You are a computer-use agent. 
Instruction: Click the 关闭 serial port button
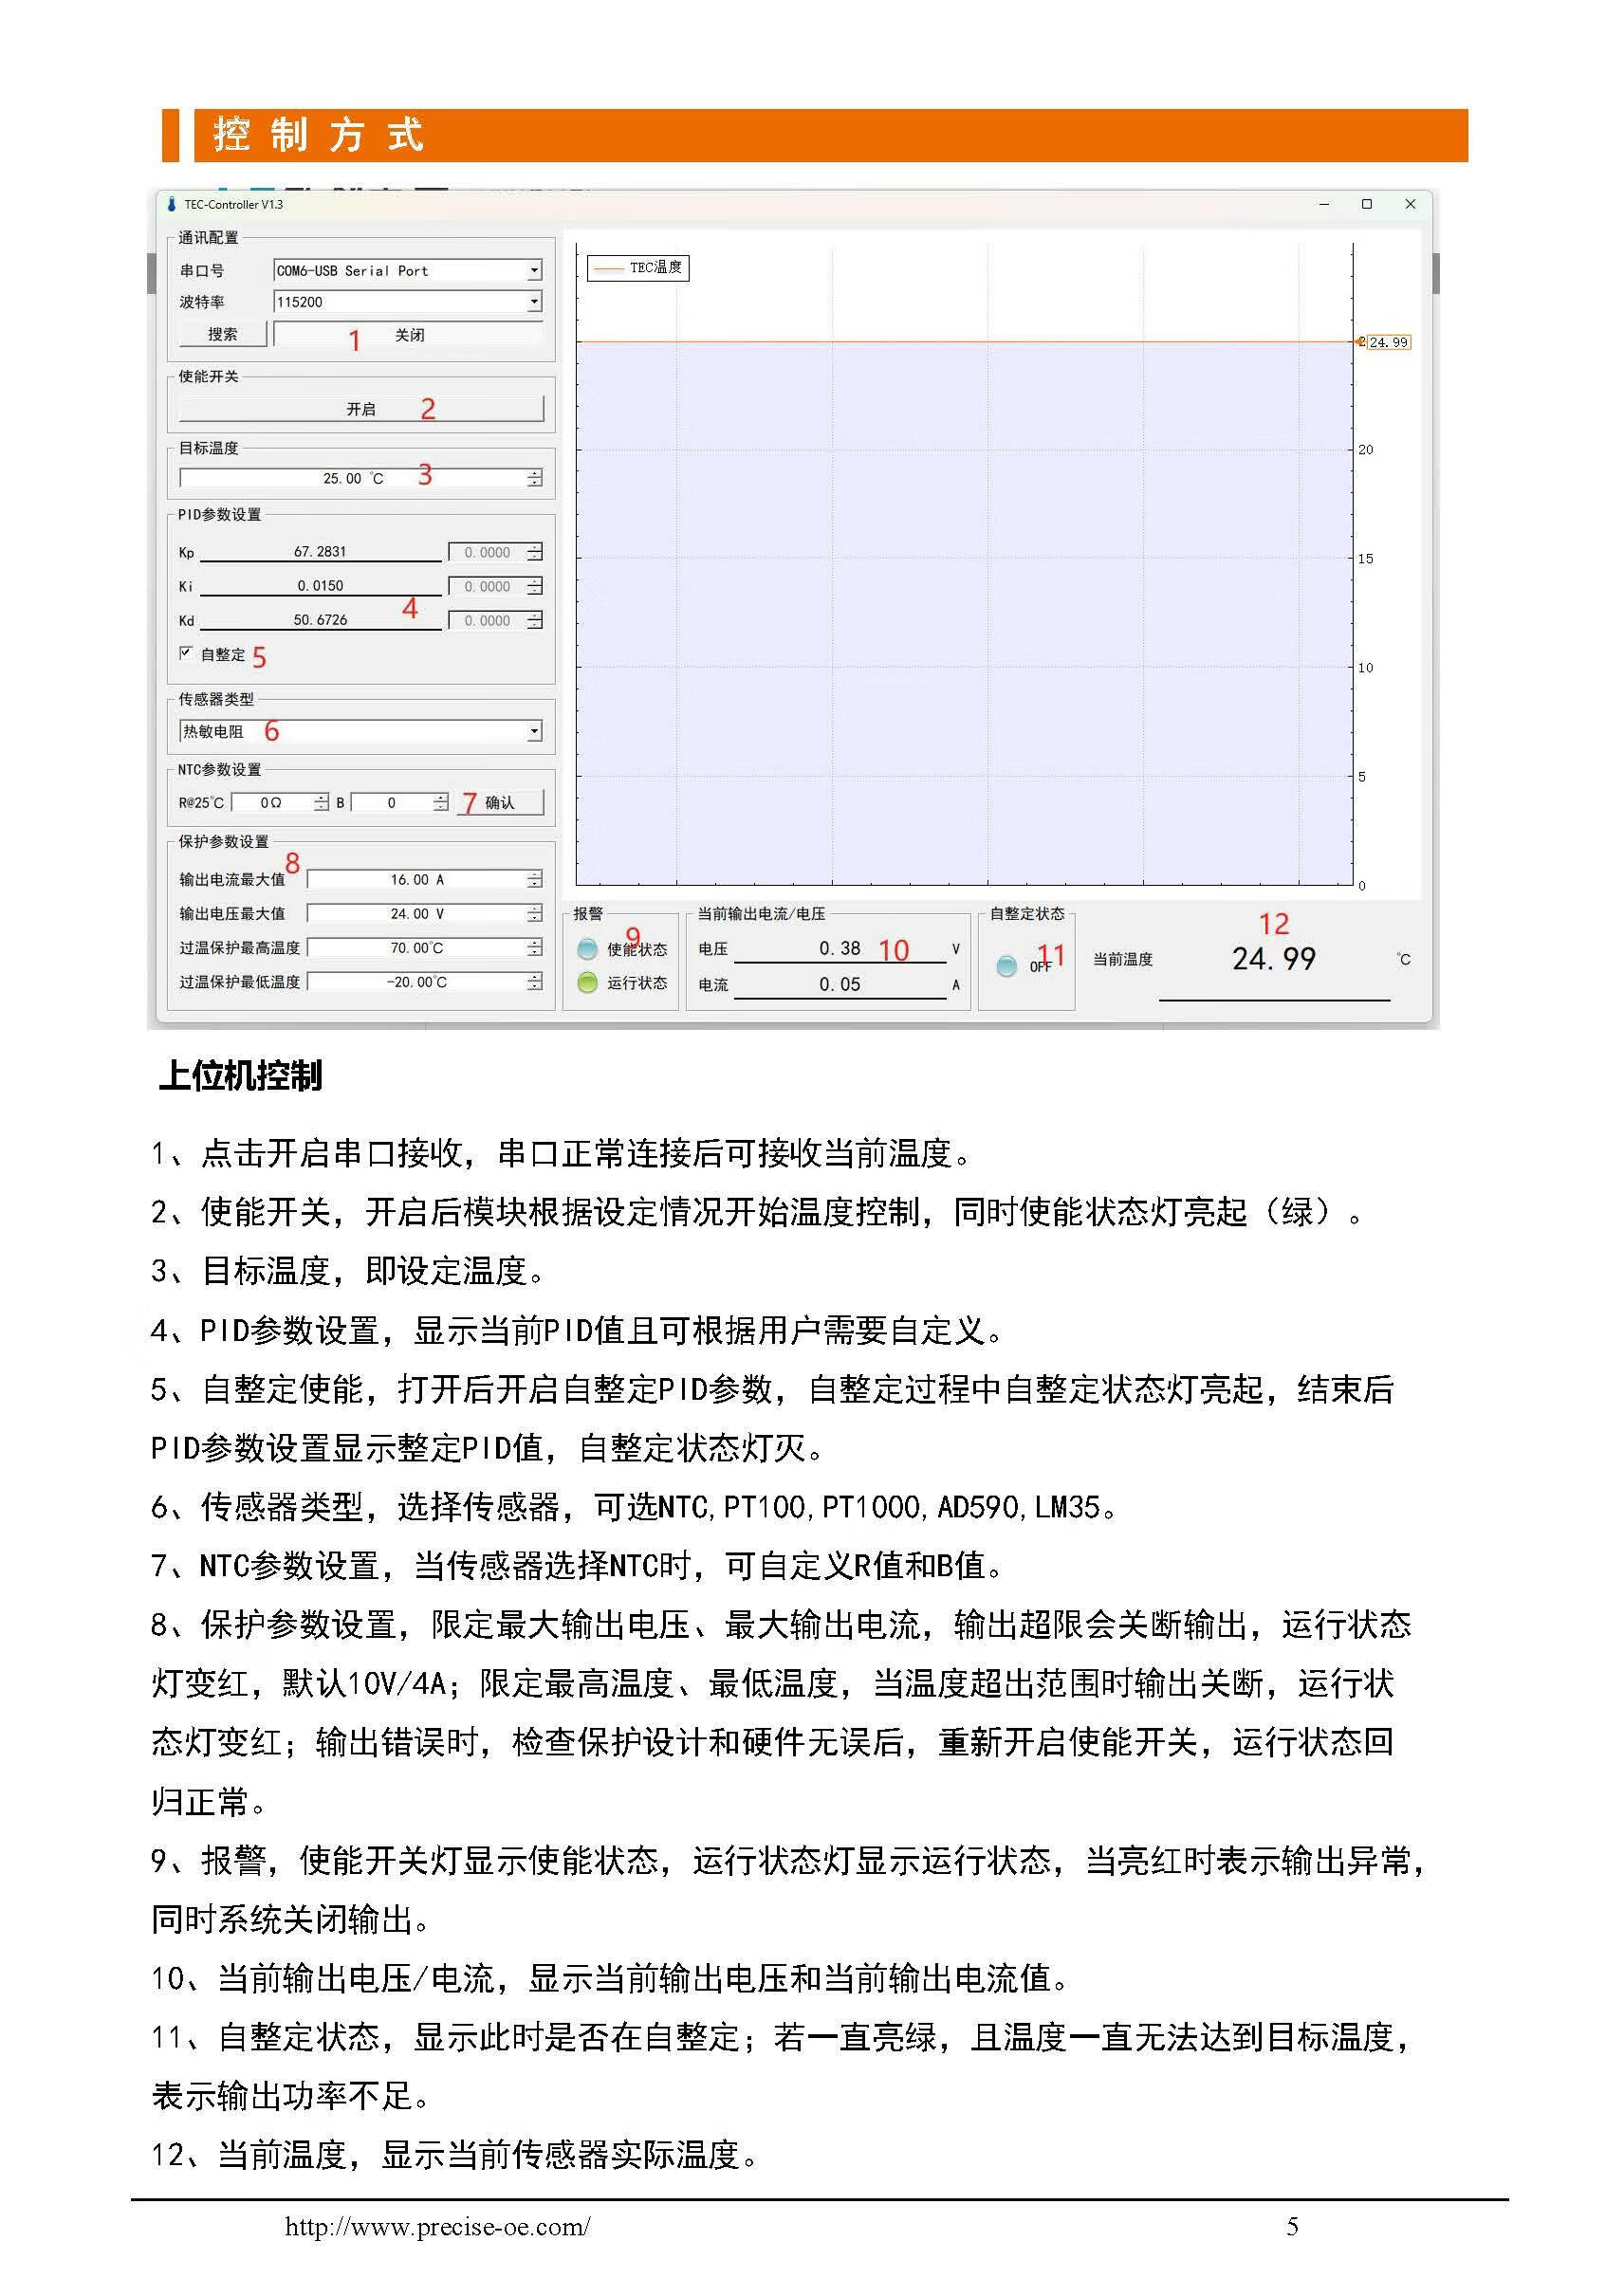(408, 335)
